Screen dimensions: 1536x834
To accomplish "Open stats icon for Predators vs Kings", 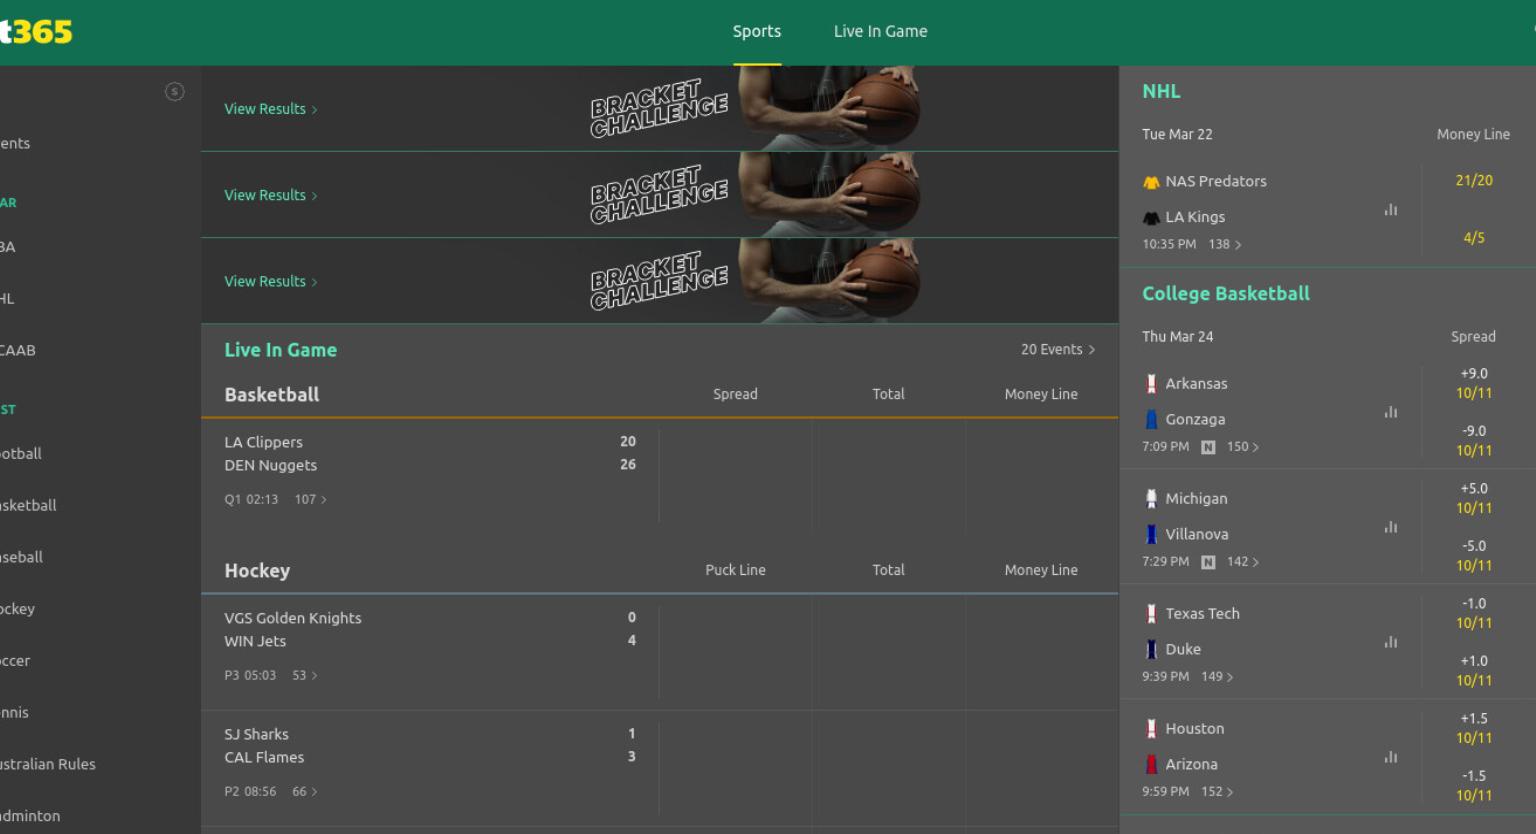I will click(x=1391, y=210).
